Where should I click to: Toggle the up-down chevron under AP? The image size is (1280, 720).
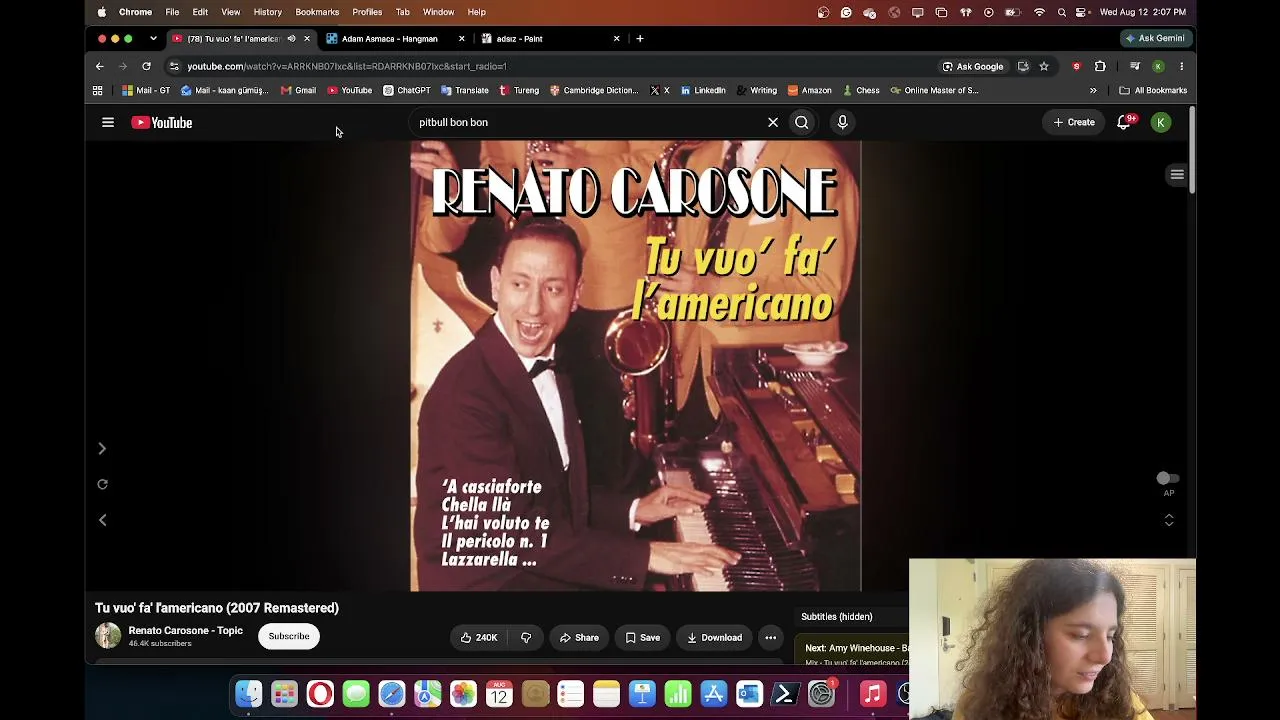pyautogui.click(x=1169, y=520)
